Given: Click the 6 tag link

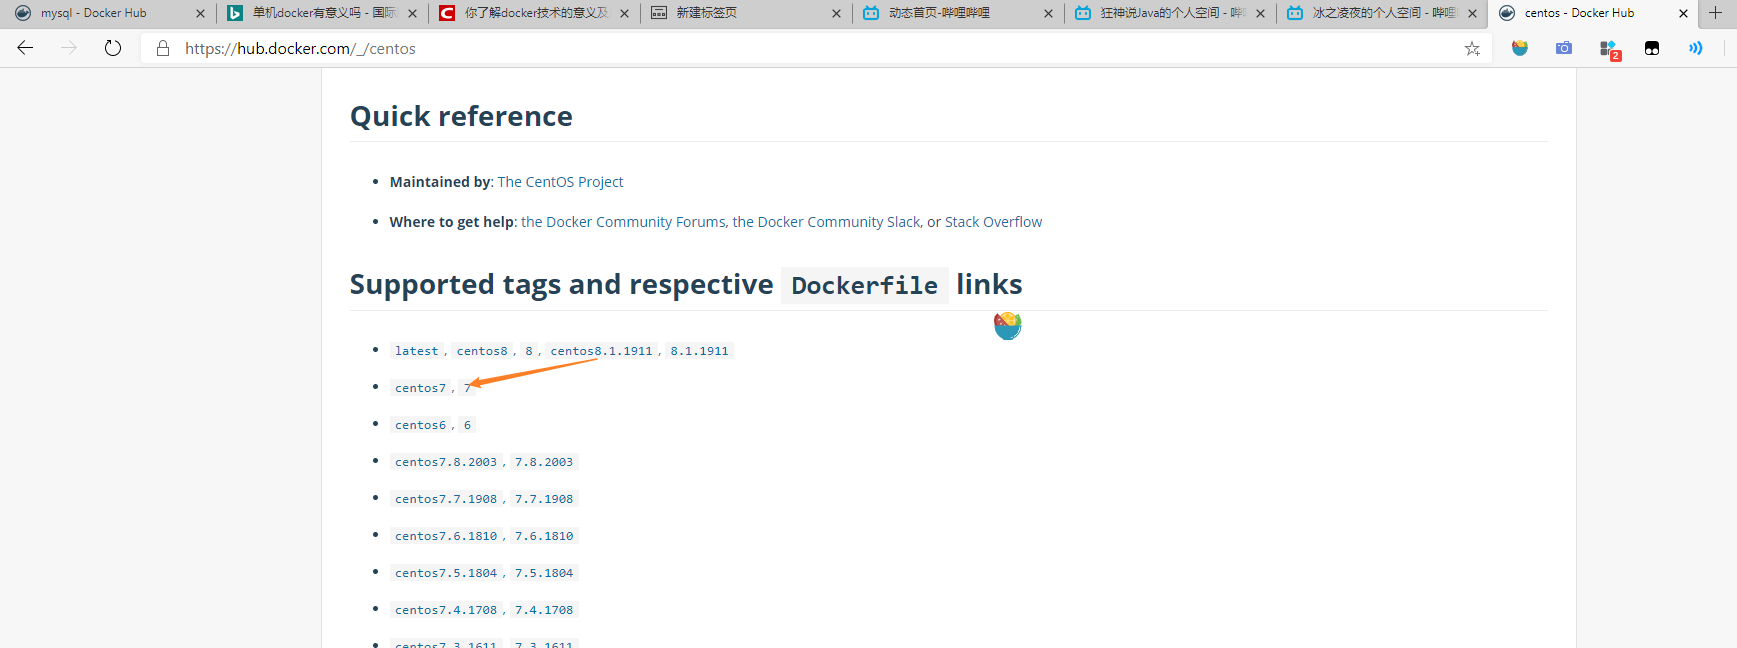Looking at the screenshot, I should point(467,425).
